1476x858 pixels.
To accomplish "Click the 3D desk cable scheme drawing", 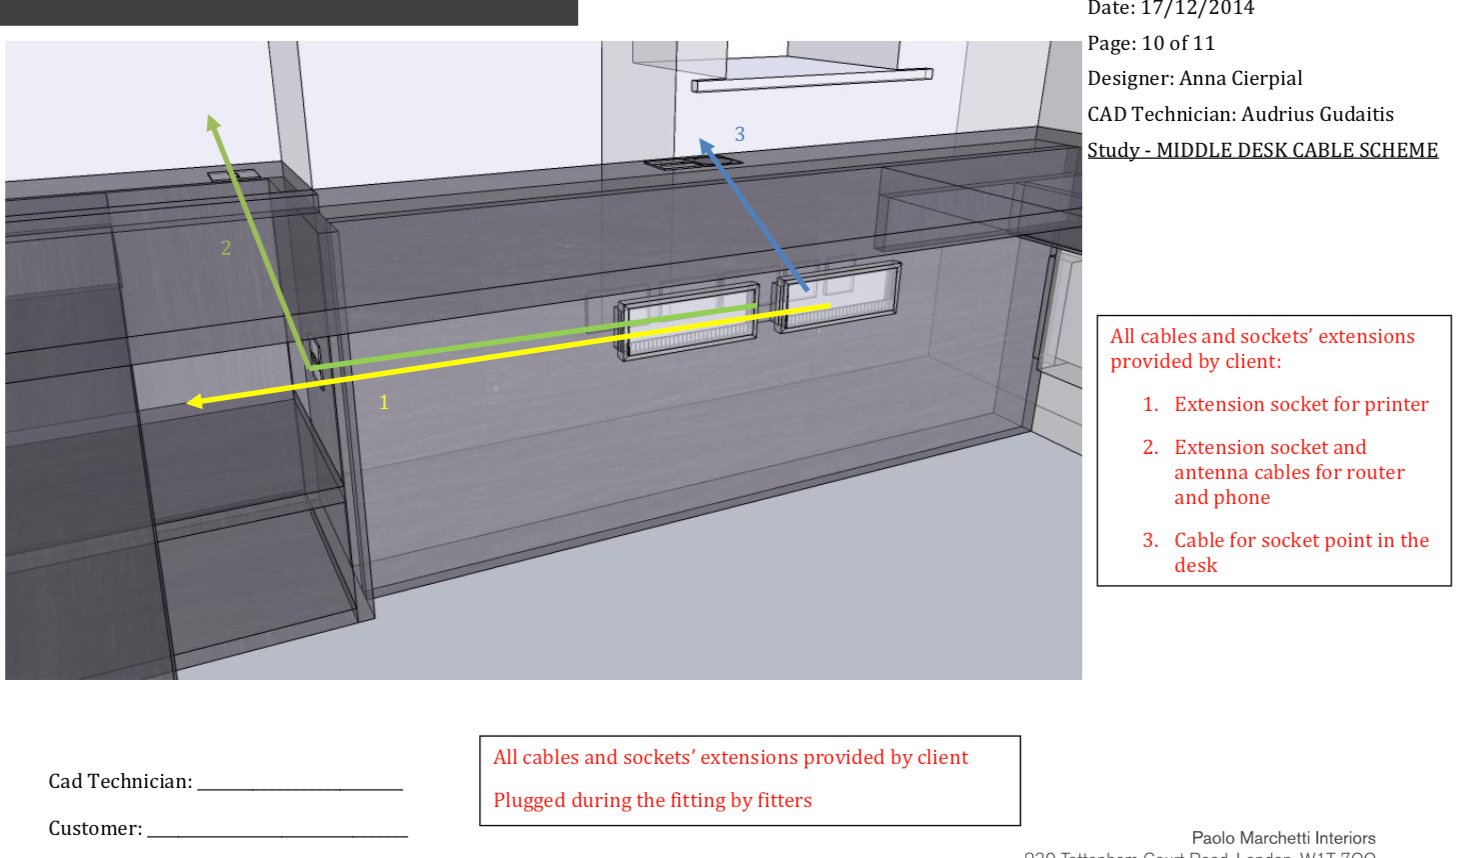I will click(543, 360).
